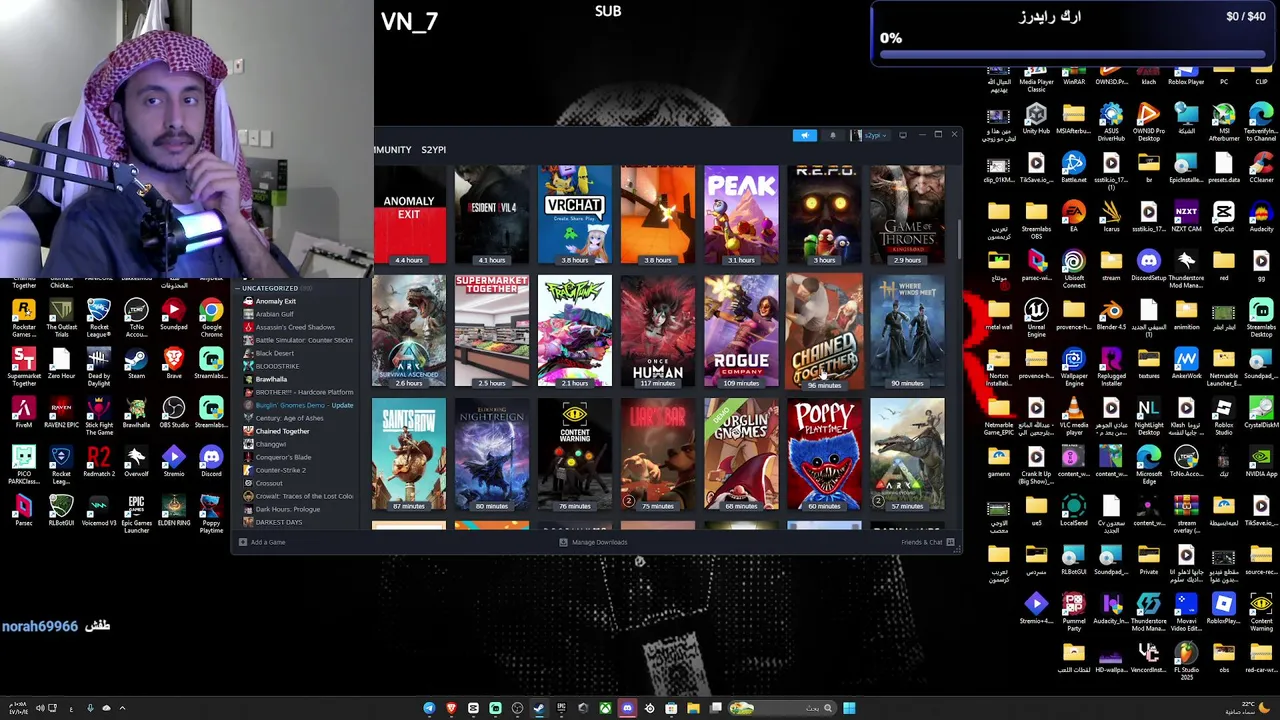The height and width of the screenshot is (720, 1280).
Task: Click the Steam announcements megaphone button
Action: tap(804, 135)
